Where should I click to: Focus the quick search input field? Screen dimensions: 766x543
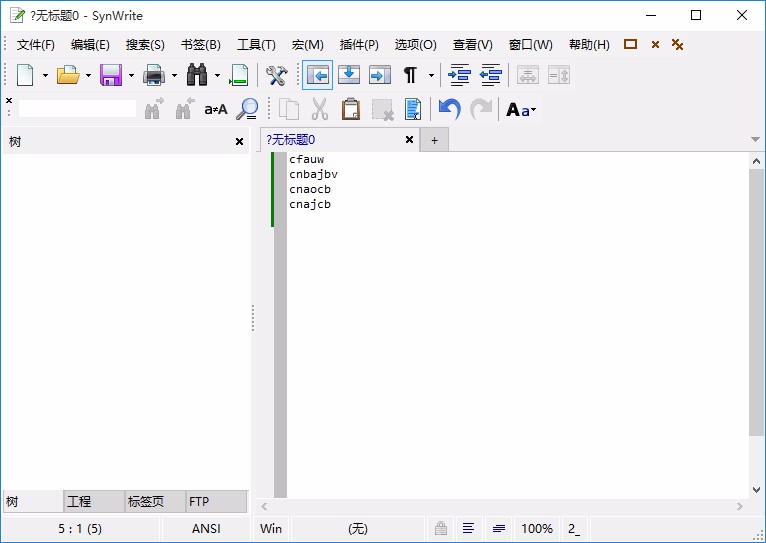[77, 109]
